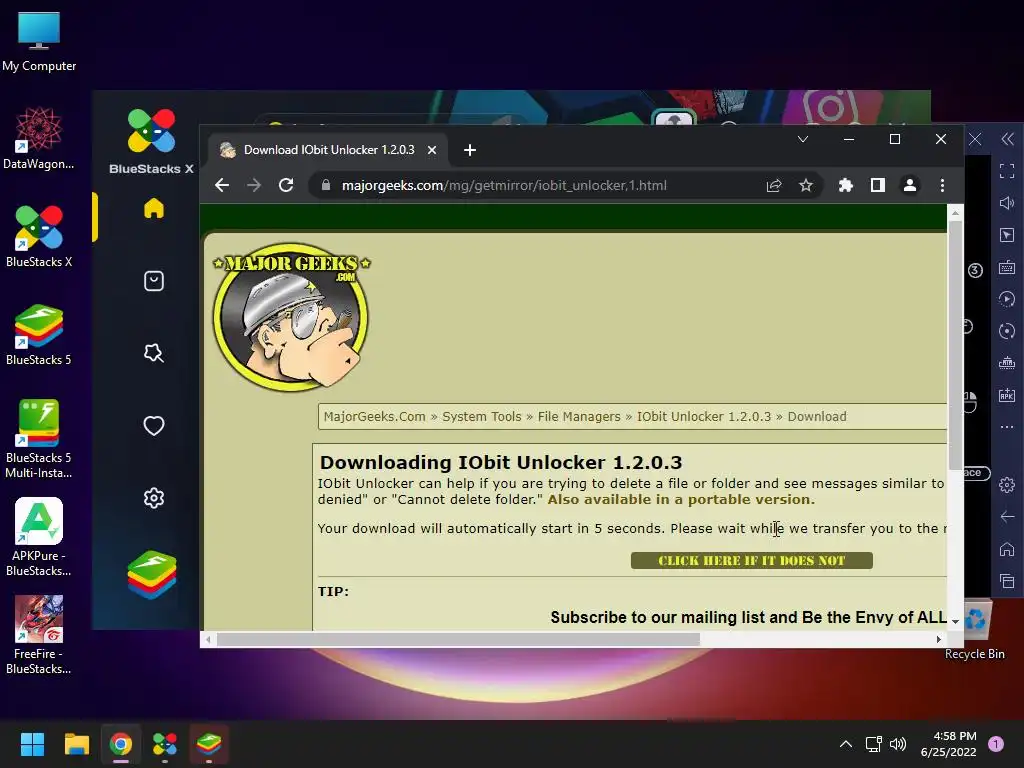Launch BlueStacks 5 from BlueStacks X sidebar
1024x768 pixels.
(152, 575)
